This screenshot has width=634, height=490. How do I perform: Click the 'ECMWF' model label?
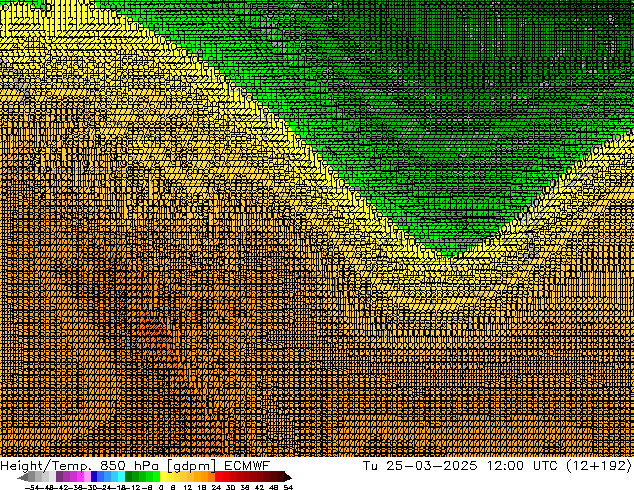click(x=247, y=466)
